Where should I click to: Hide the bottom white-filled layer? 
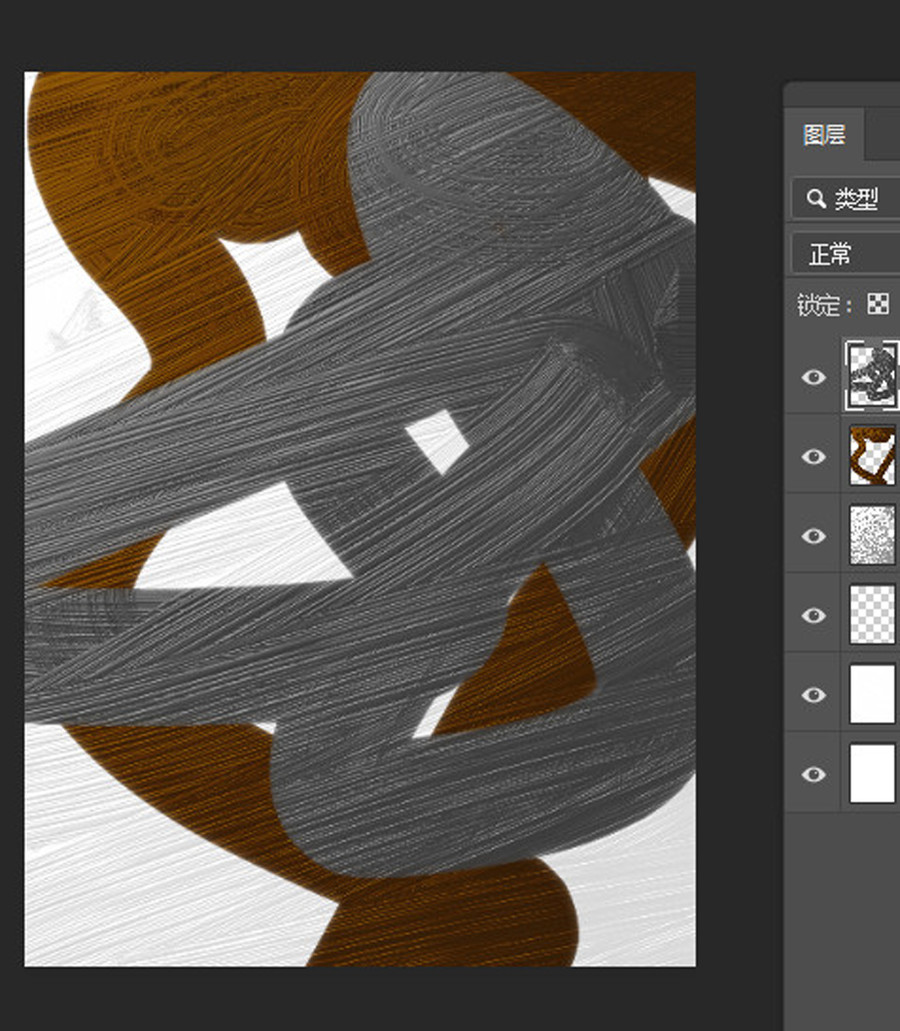coord(814,775)
